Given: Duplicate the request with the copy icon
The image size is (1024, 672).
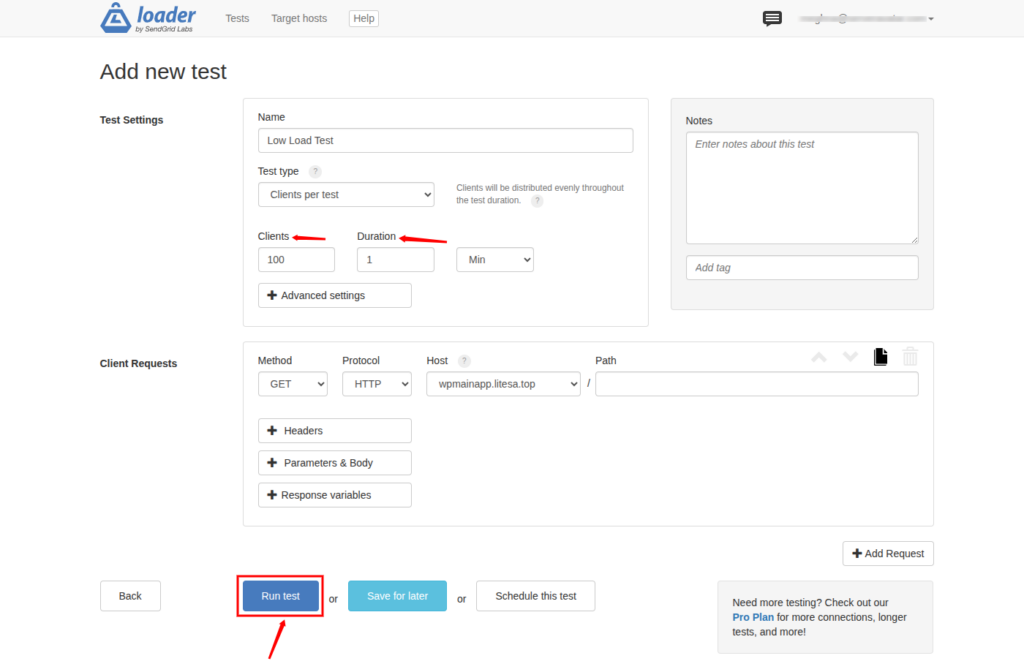Looking at the screenshot, I should (x=880, y=357).
